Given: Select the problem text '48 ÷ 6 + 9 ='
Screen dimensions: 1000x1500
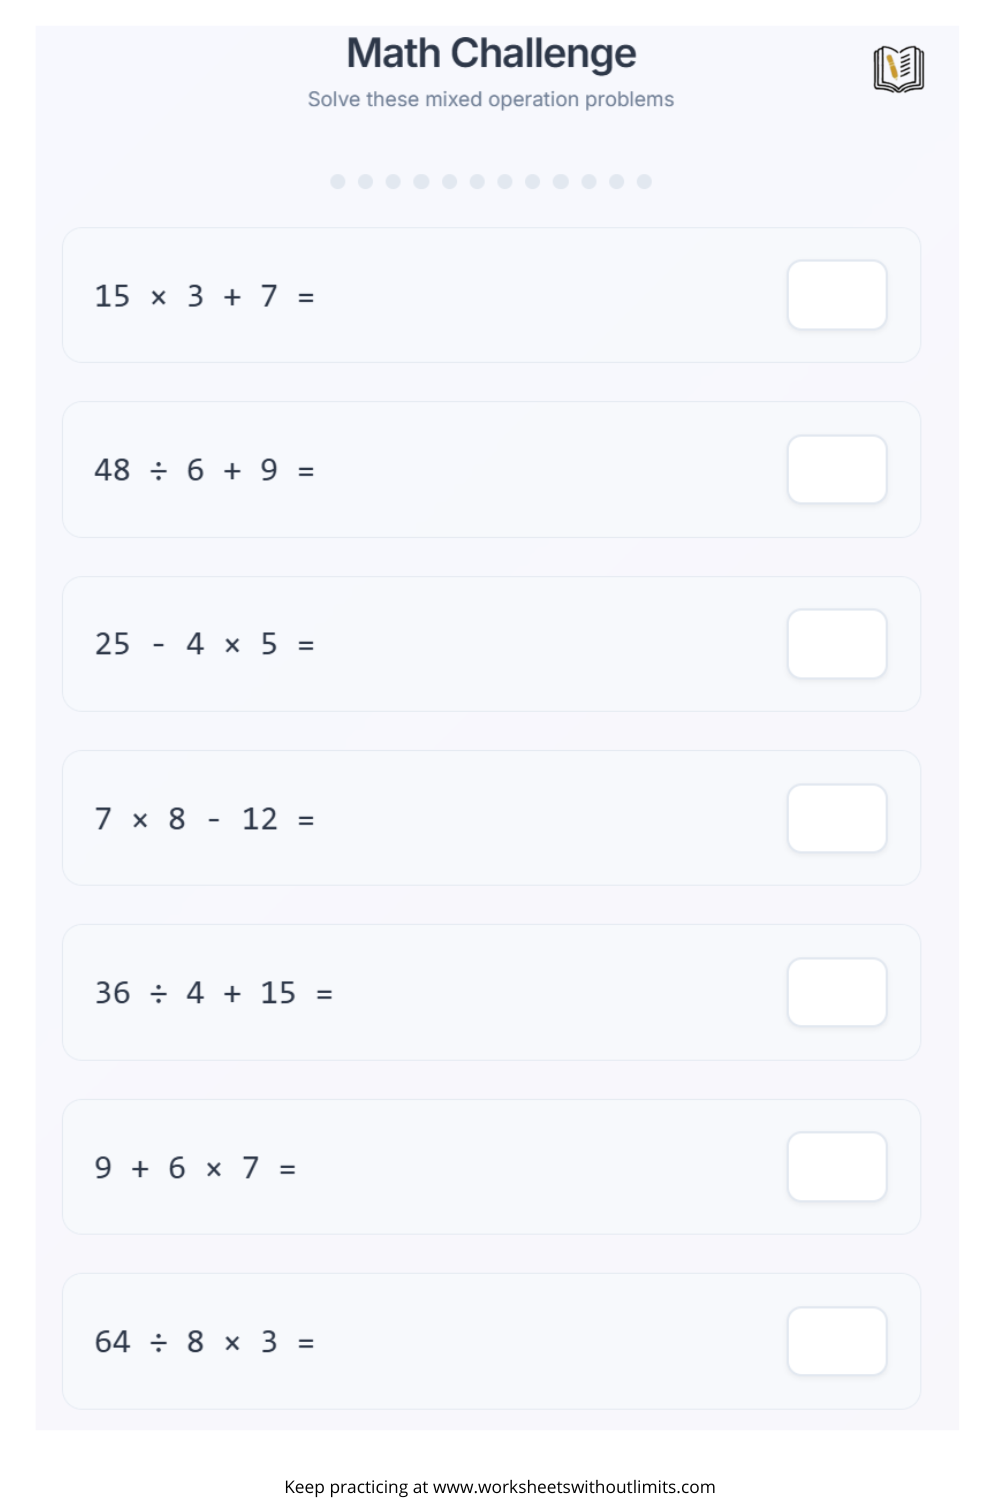Looking at the screenshot, I should (x=204, y=470).
